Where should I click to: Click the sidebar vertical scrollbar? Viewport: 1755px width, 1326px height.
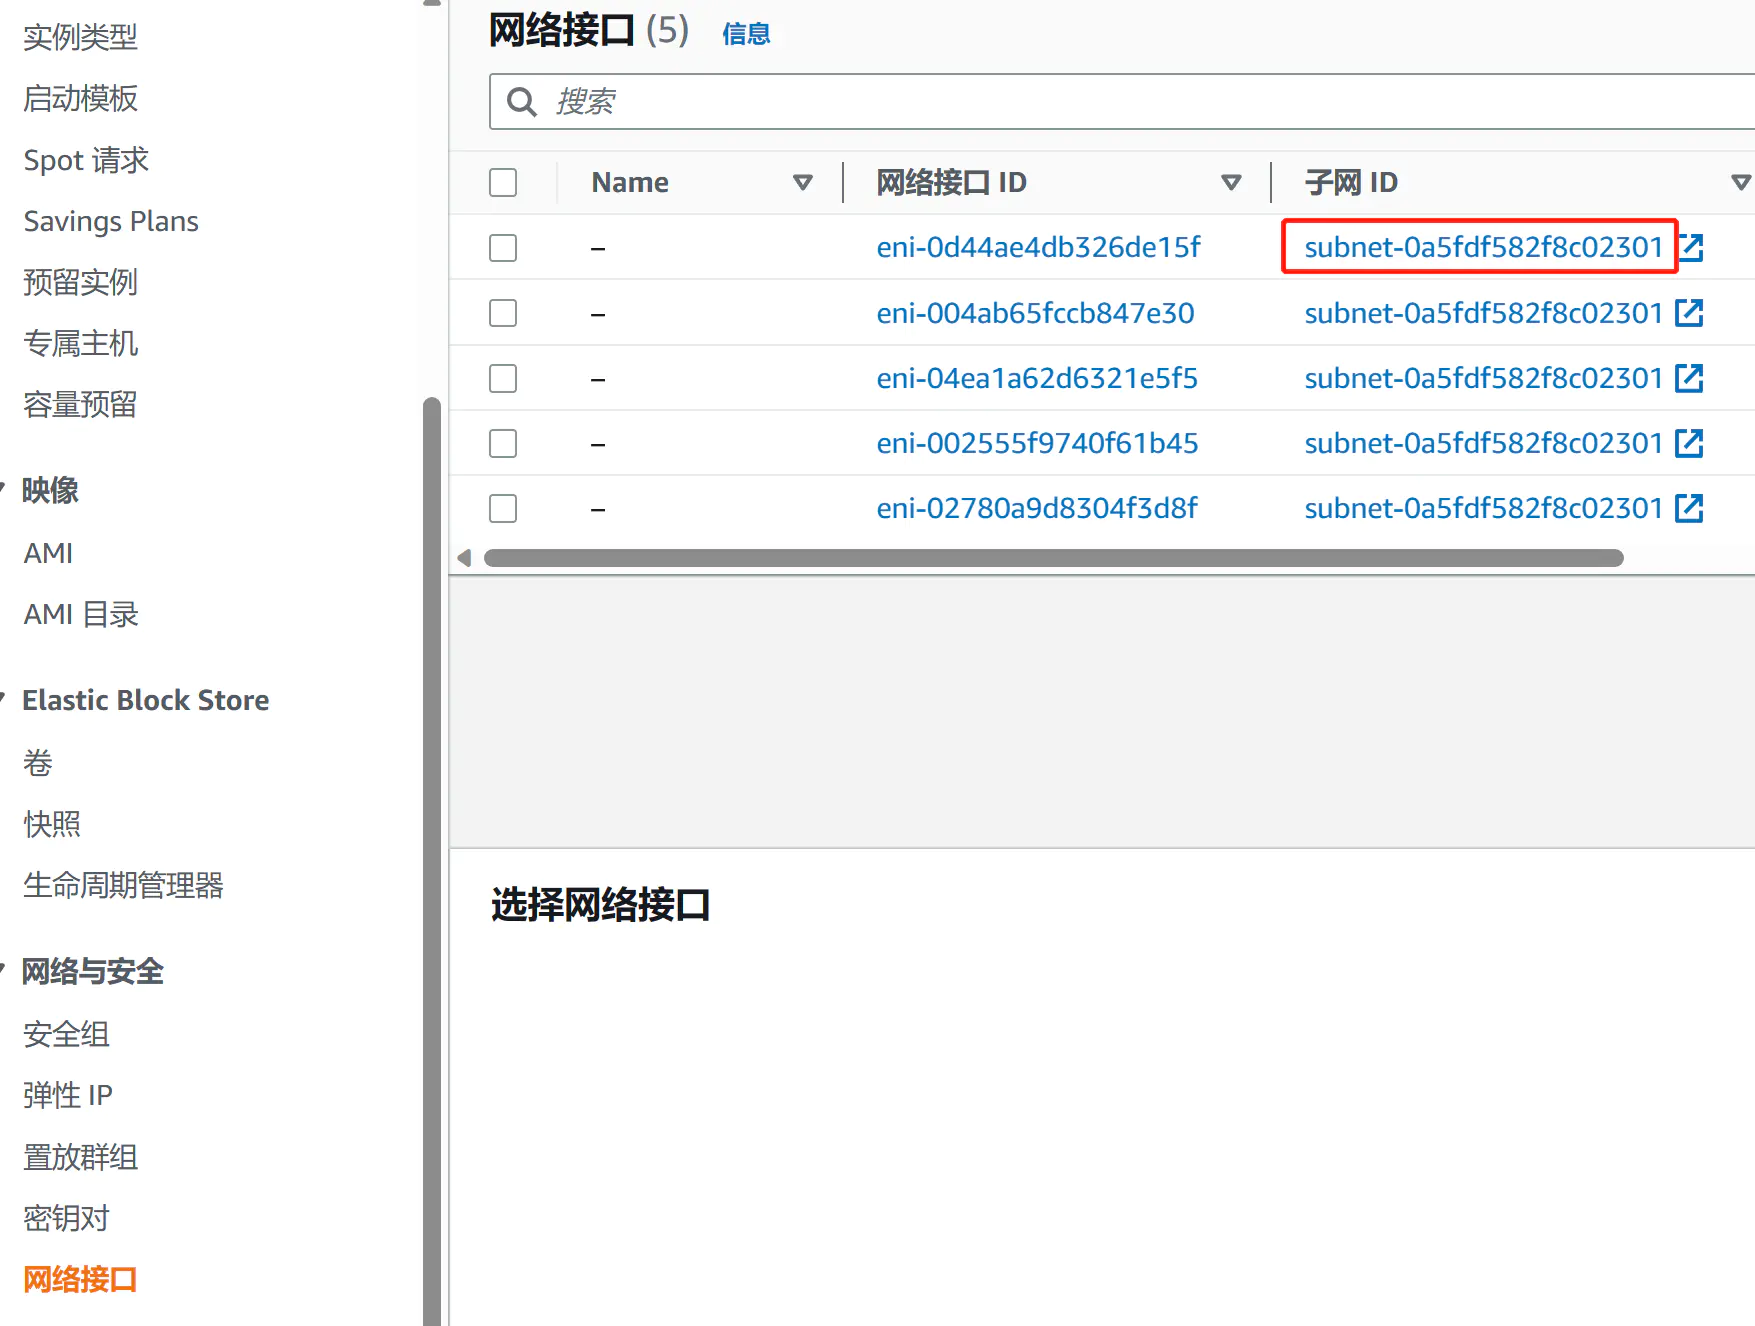(432, 861)
